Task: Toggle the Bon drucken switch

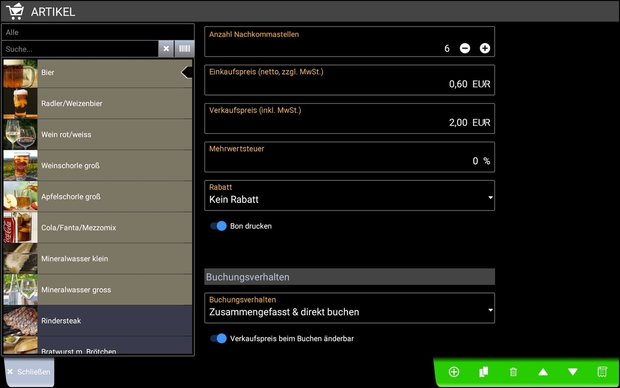Action: click(218, 226)
